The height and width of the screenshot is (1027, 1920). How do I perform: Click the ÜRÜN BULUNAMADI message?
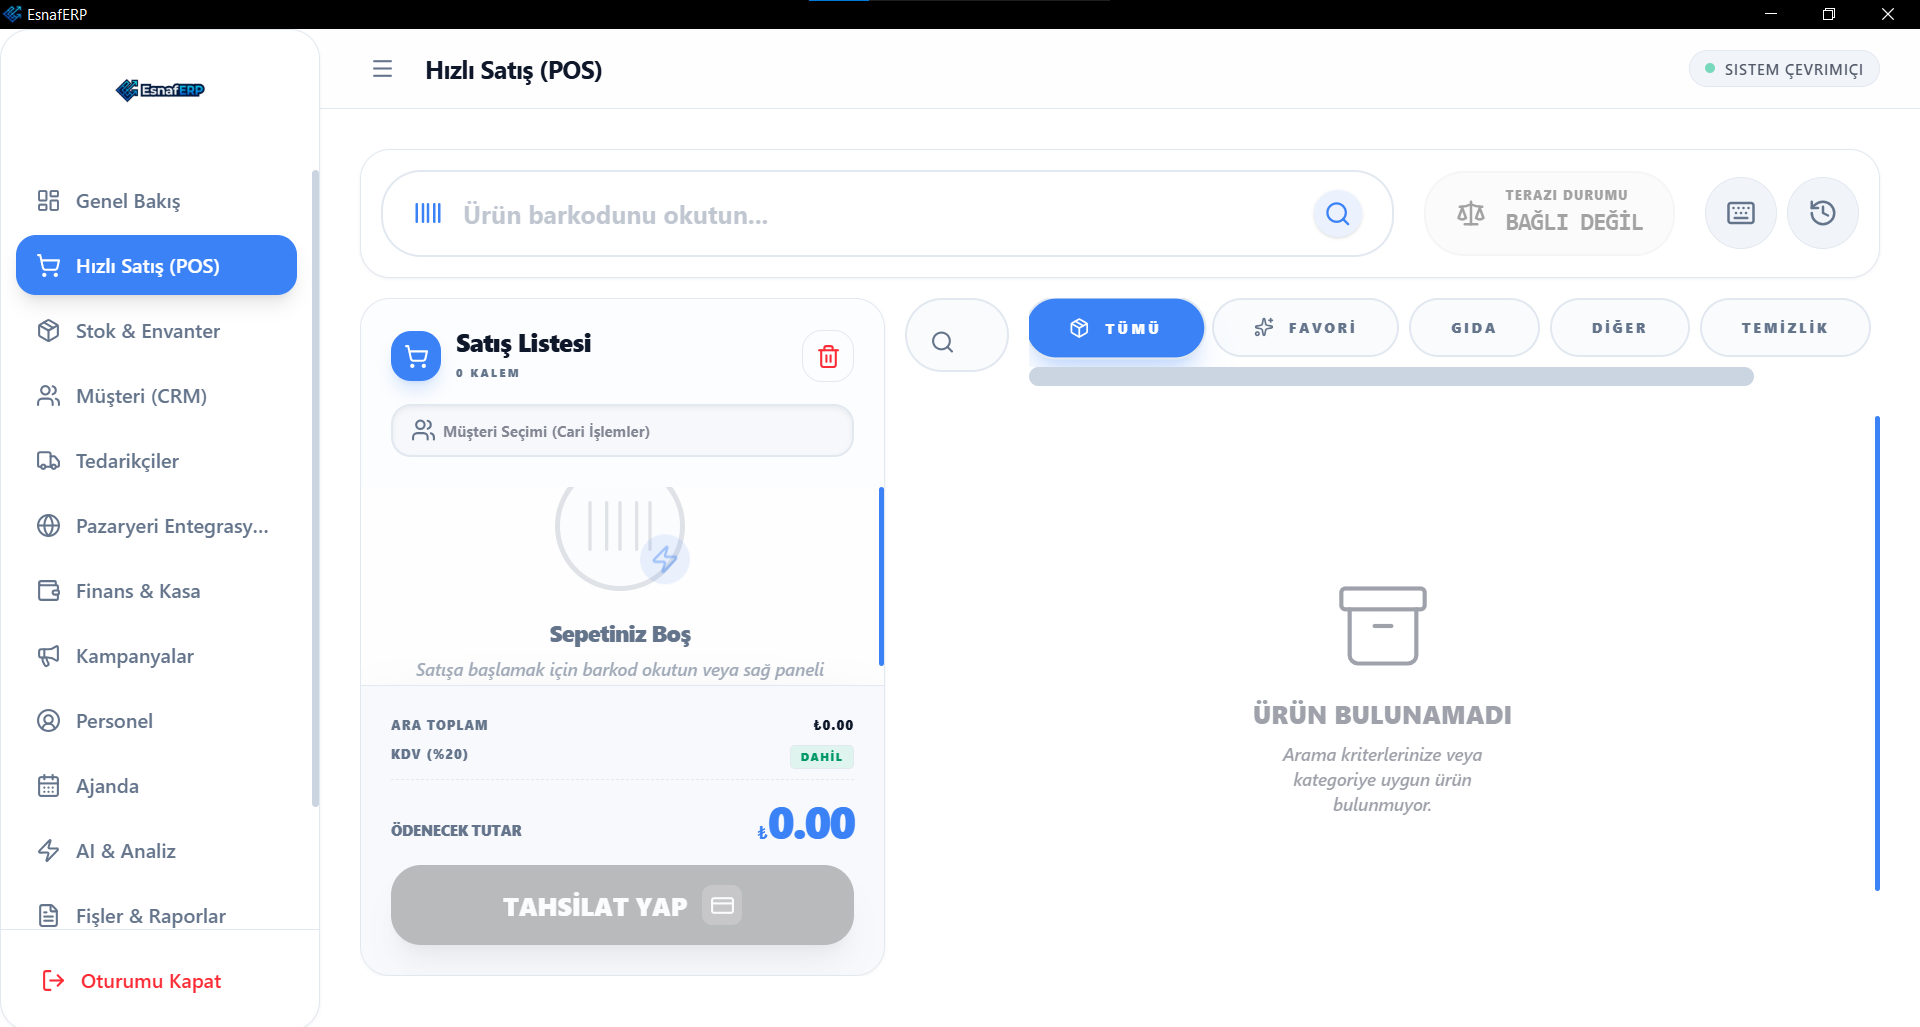point(1382,715)
